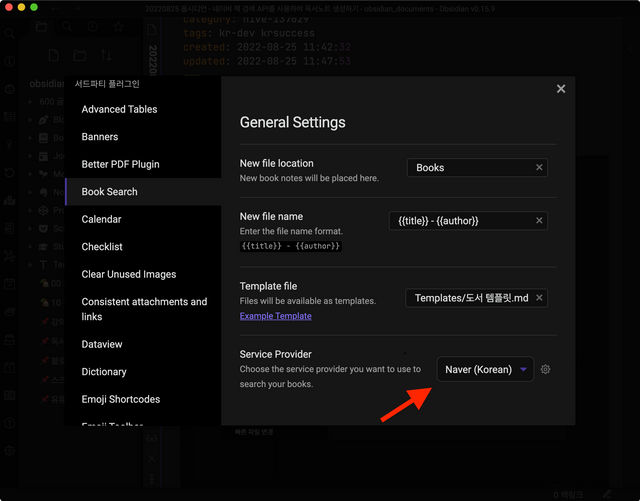Select Clear Unused Images plugin
The width and height of the screenshot is (640, 501).
(x=143, y=274)
